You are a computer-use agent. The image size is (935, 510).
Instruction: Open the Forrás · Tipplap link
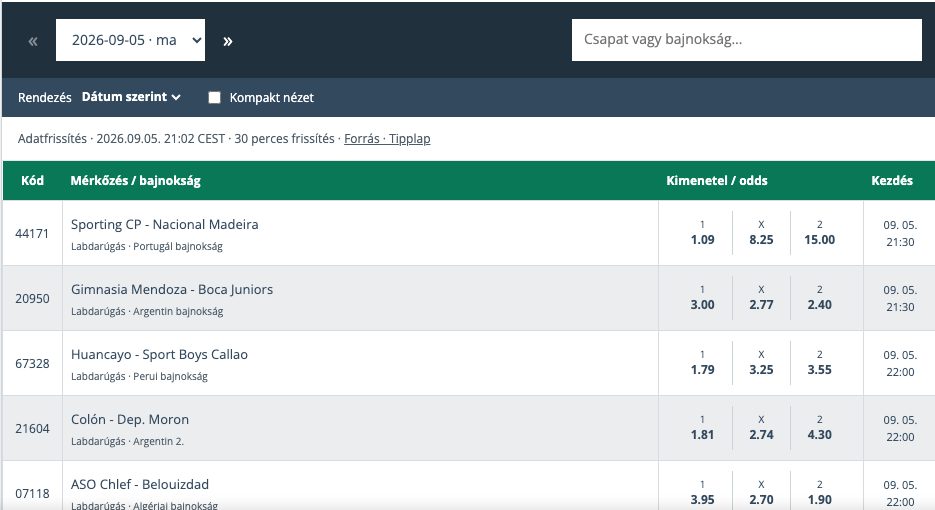(387, 138)
